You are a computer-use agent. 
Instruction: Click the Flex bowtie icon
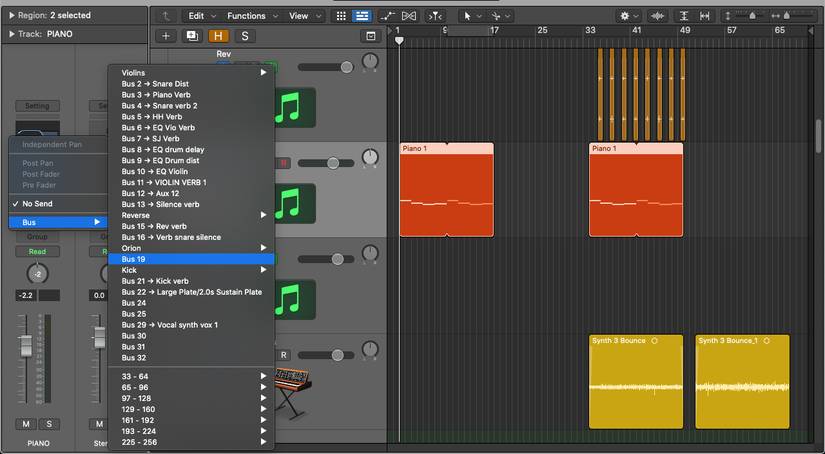click(409, 16)
